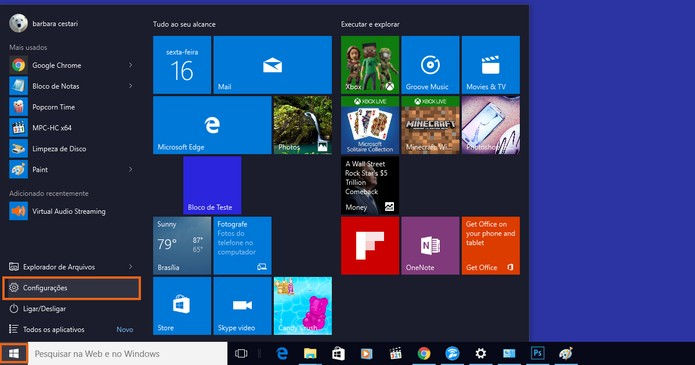
Task: Open Configurações settings
Action: (71, 288)
